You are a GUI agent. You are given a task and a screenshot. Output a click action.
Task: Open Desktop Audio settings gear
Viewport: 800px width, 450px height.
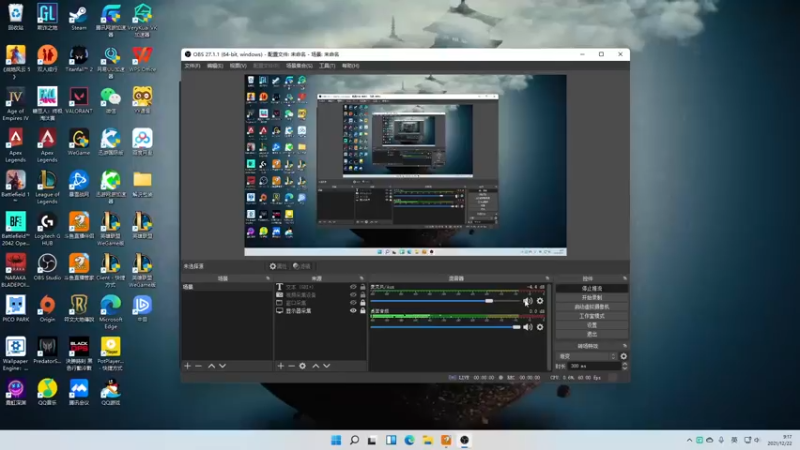click(540, 327)
